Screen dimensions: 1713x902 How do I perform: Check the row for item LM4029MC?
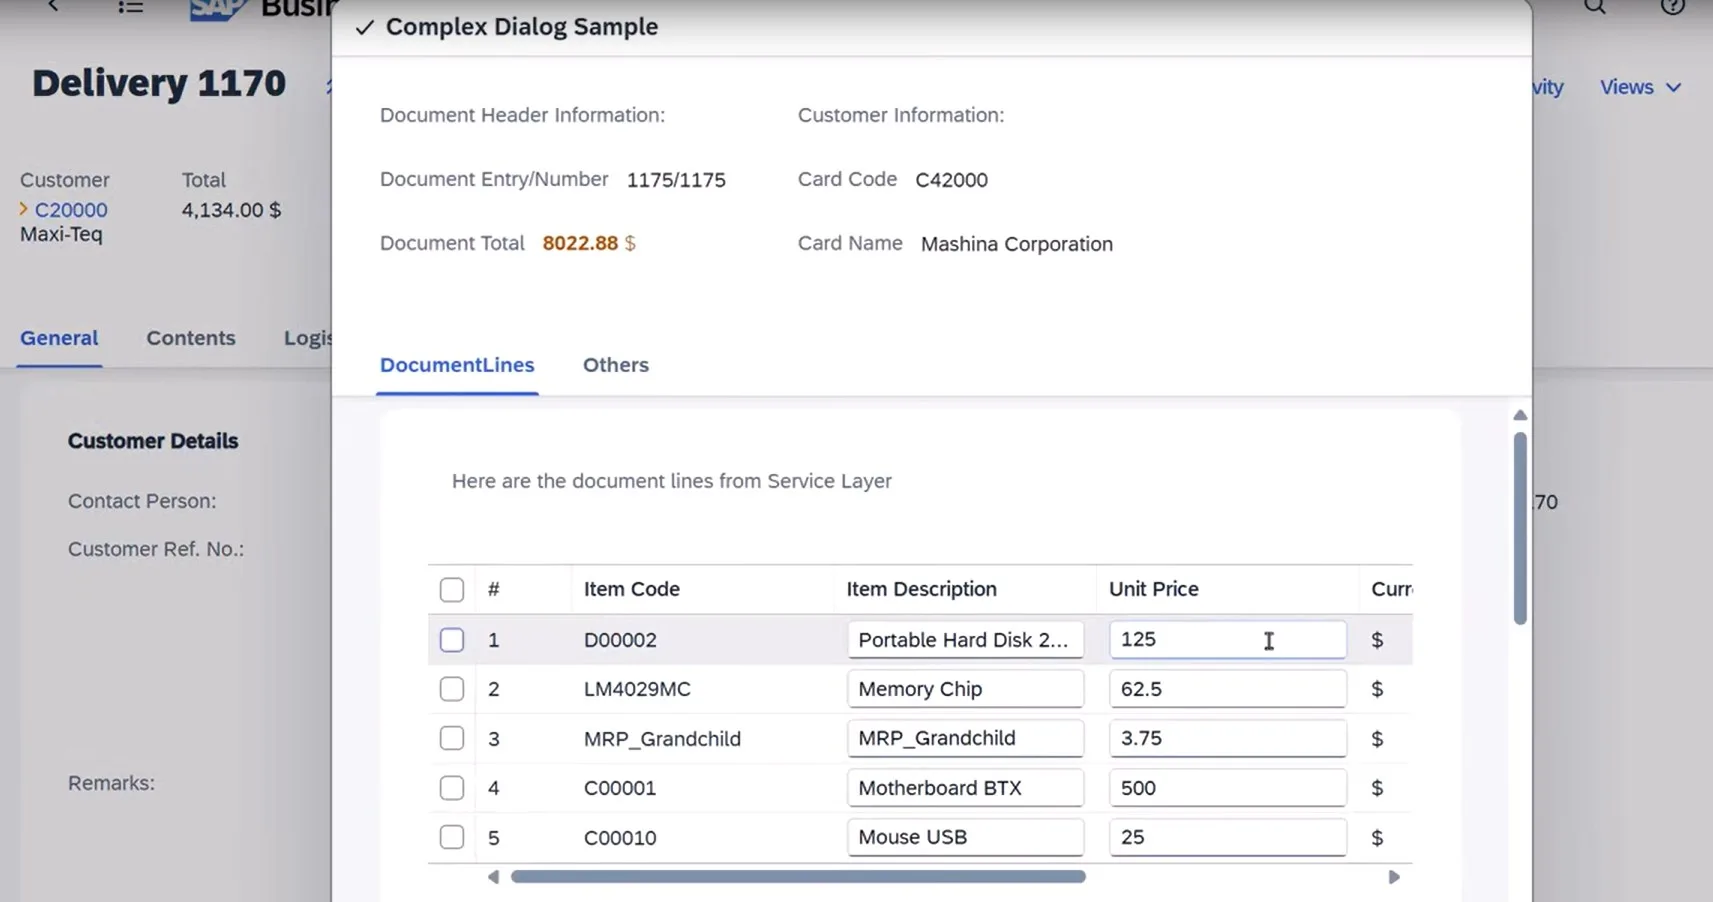point(452,689)
